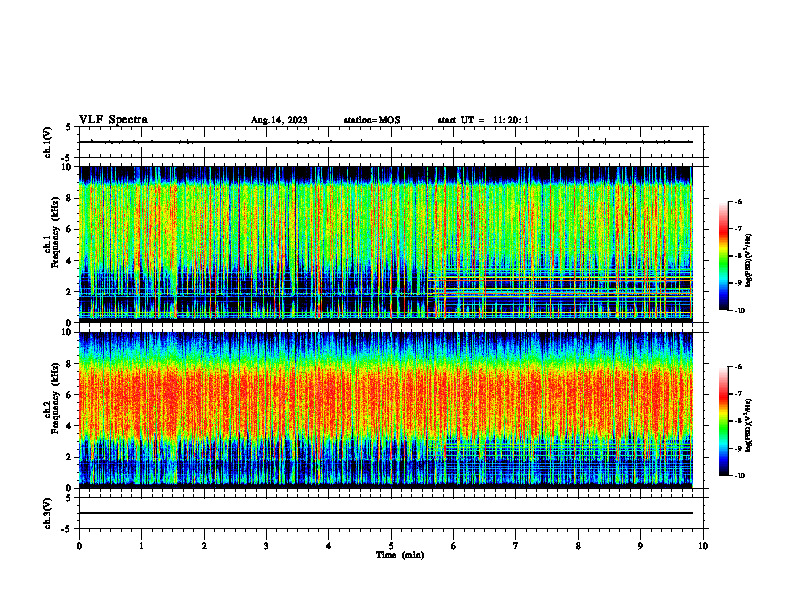The width and height of the screenshot is (792, 612).
Task: Click the time axis tick label "7"
Action: pos(516,546)
